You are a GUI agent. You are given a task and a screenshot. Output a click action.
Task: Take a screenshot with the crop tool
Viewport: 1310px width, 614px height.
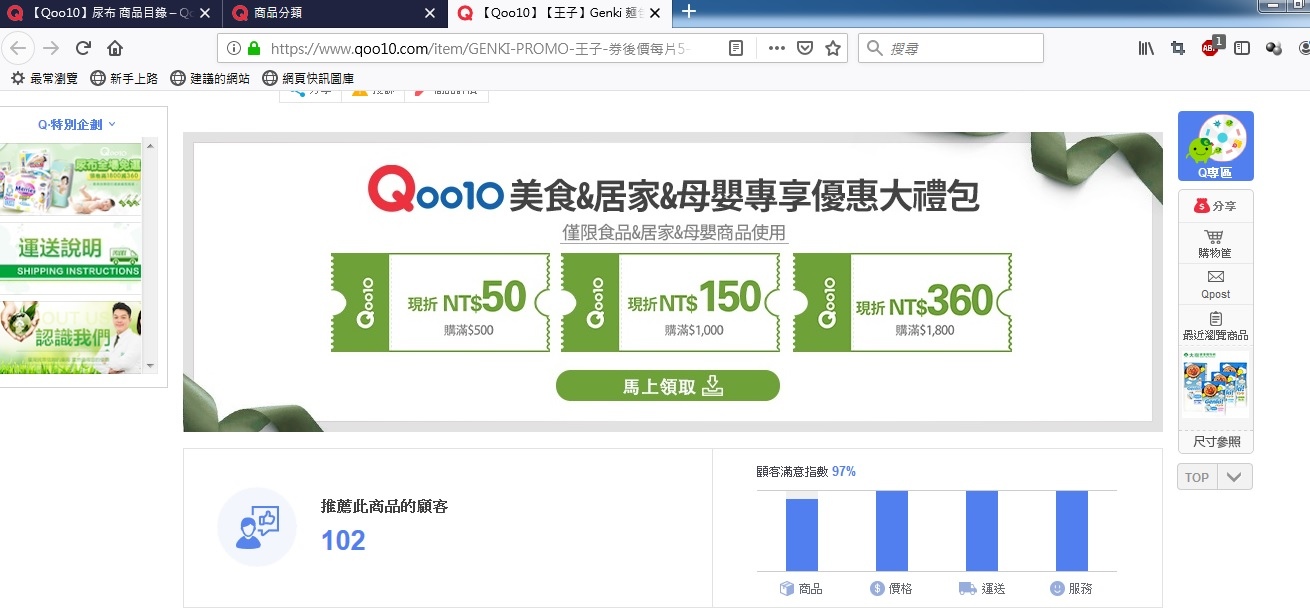tap(1178, 48)
